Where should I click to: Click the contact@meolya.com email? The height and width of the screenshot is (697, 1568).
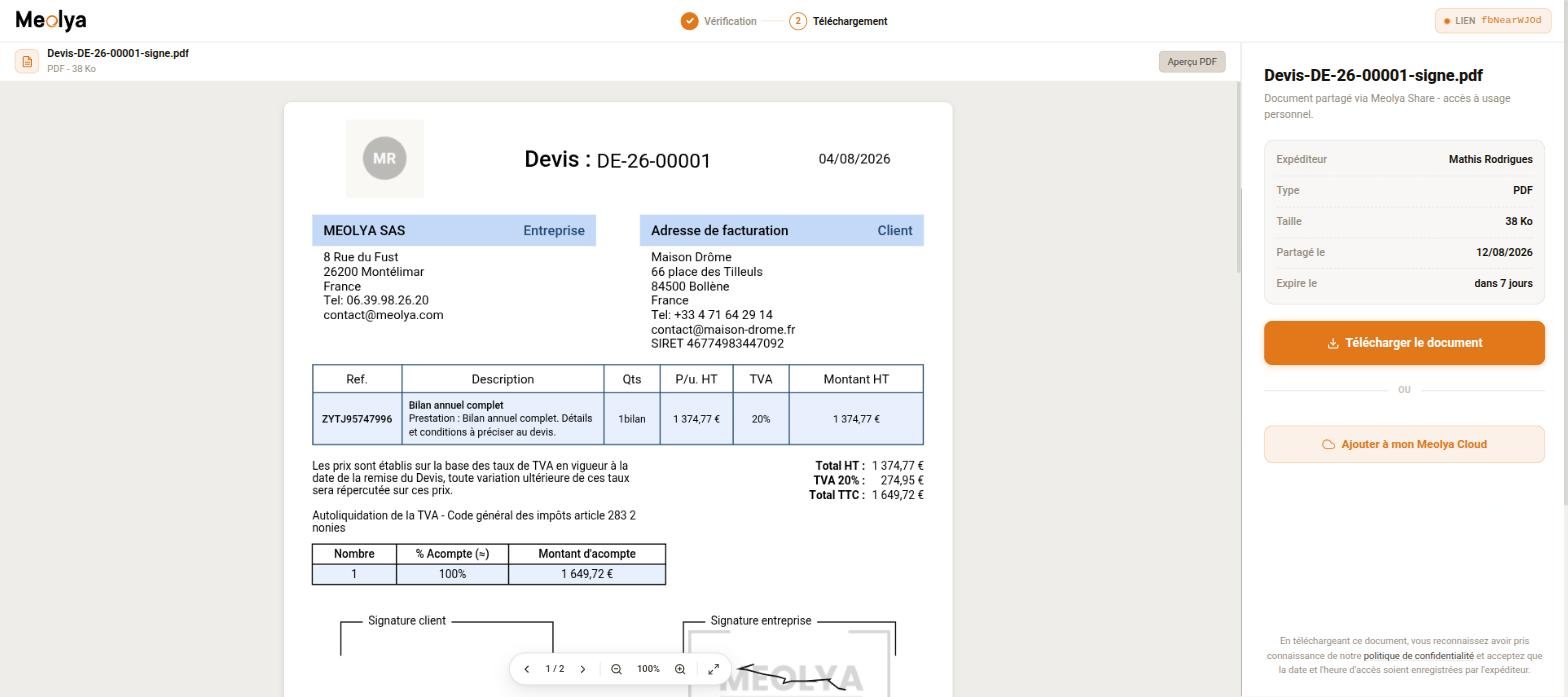(383, 315)
